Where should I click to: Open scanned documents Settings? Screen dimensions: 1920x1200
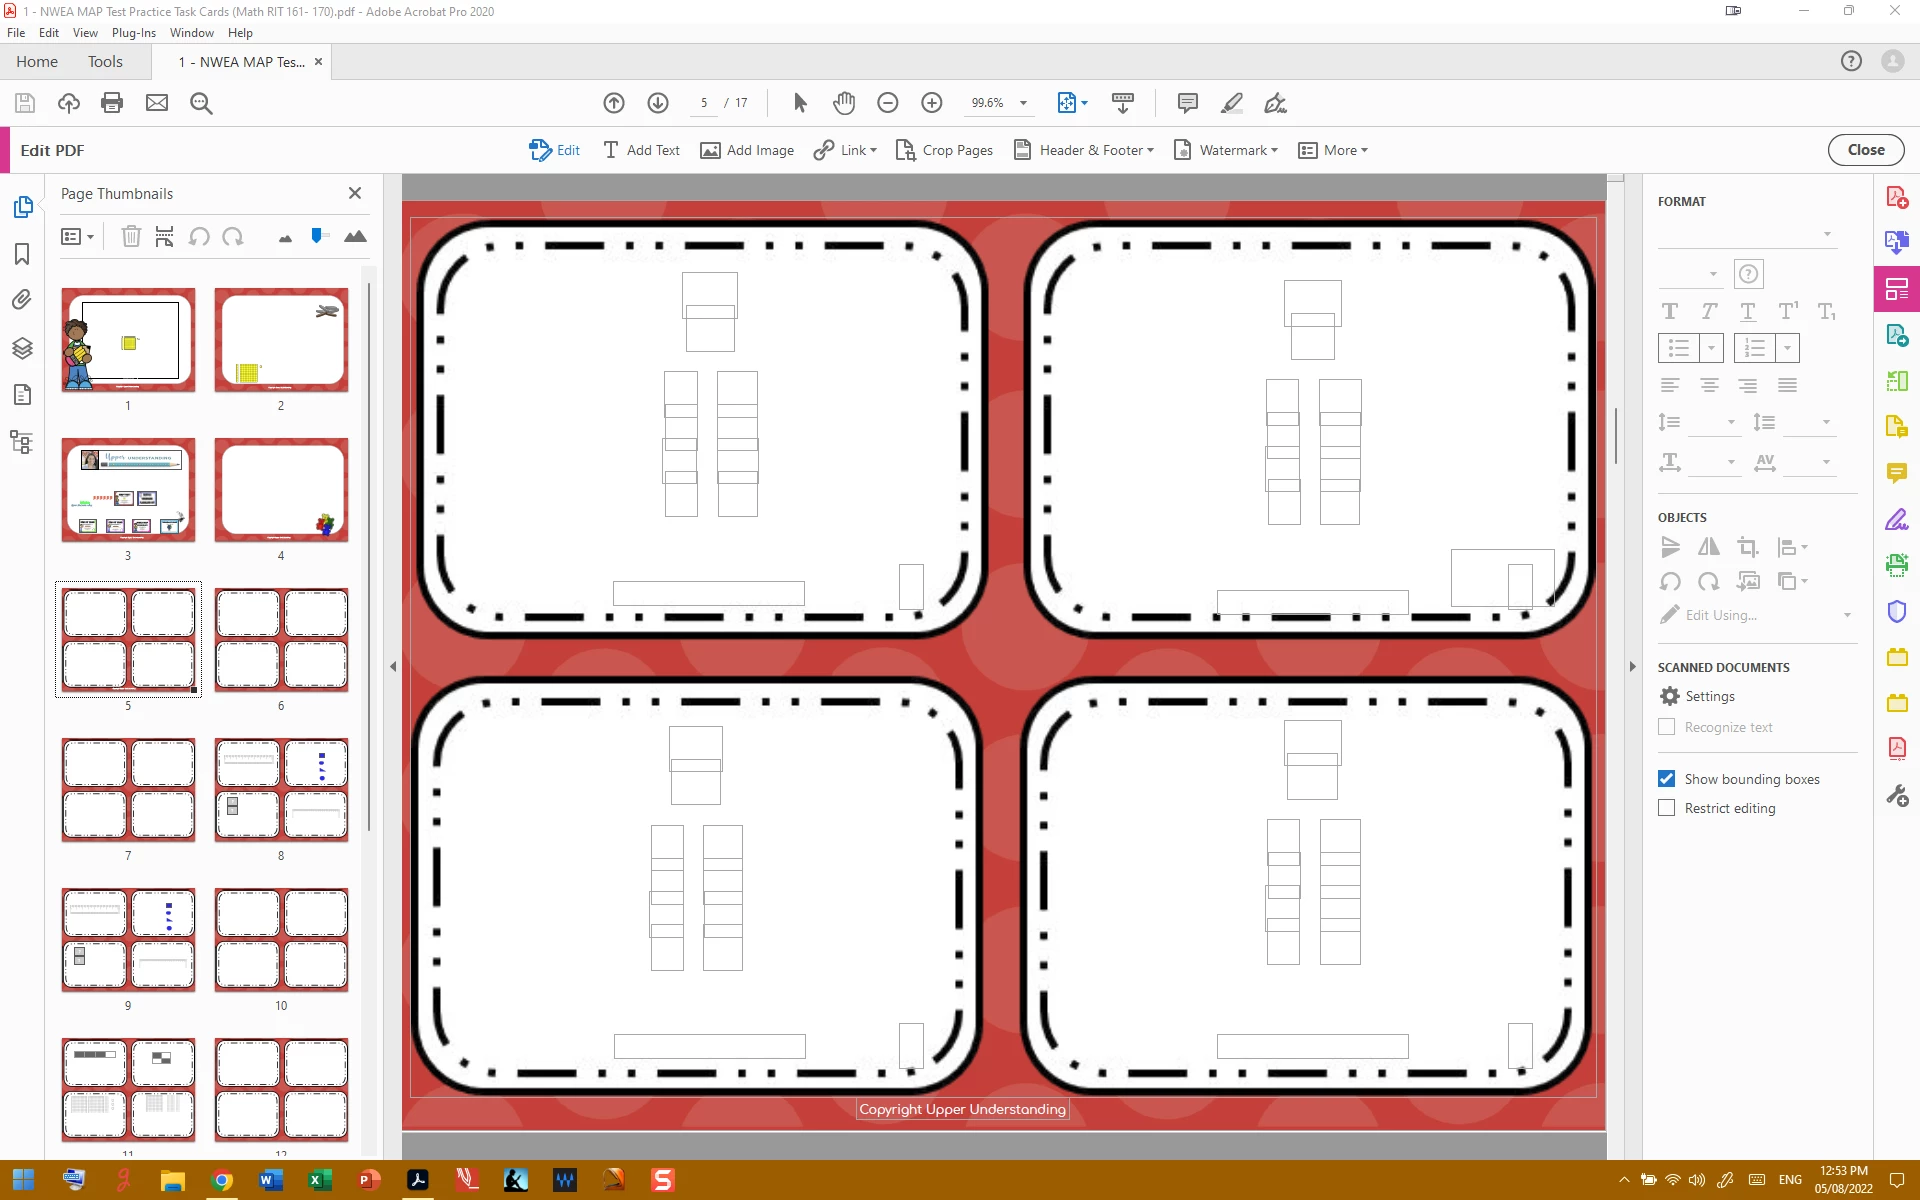tap(1698, 696)
